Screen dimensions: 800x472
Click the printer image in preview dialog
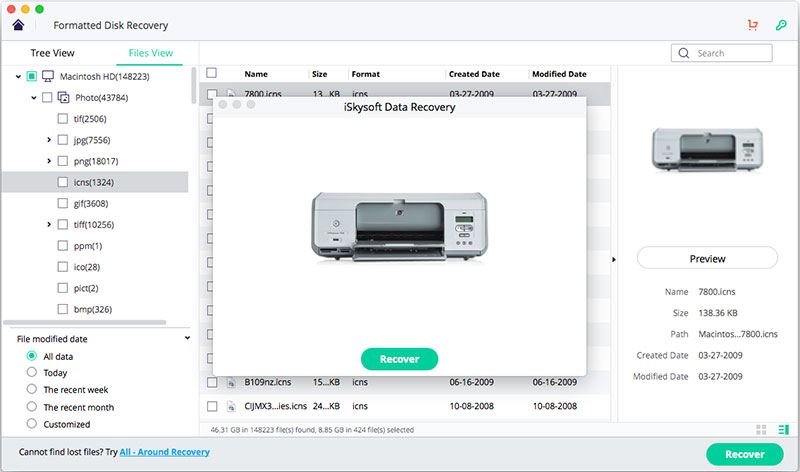point(399,228)
